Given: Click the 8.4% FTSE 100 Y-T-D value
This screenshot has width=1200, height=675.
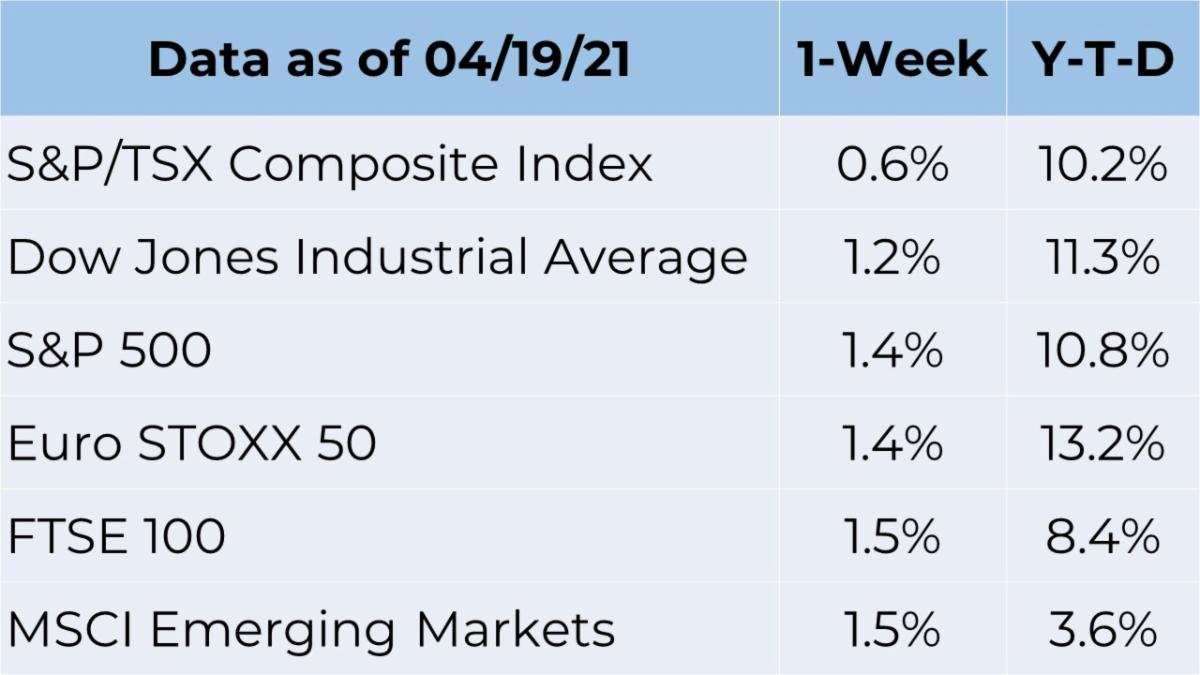Looking at the screenshot, I should pyautogui.click(x=1103, y=536).
